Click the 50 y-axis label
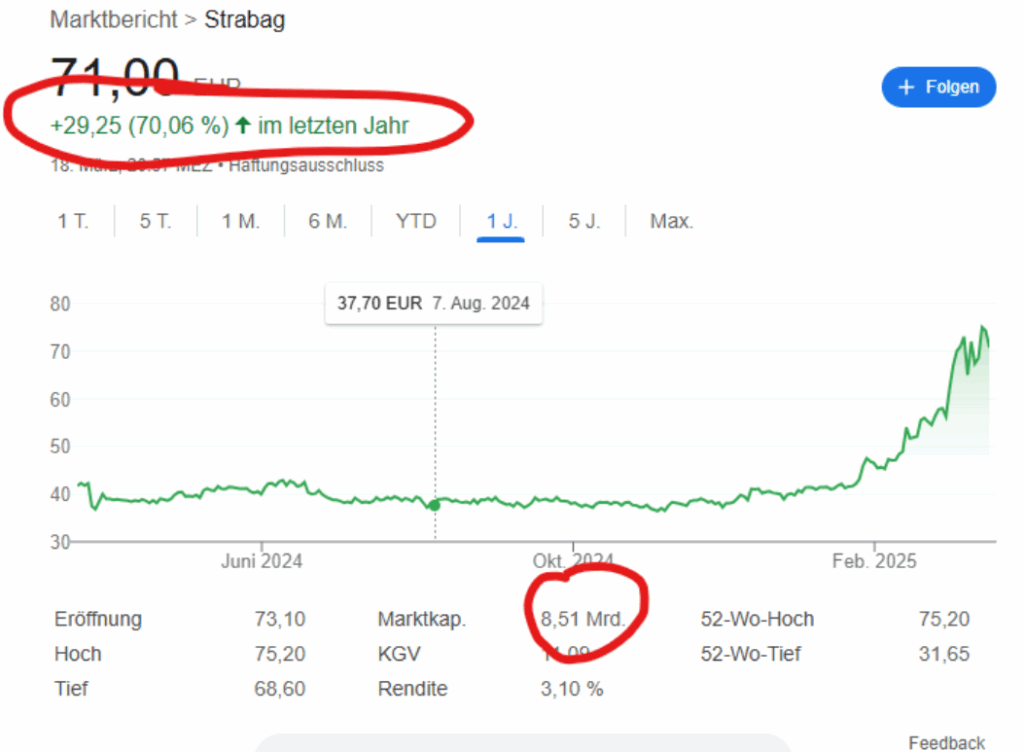 [x=60, y=446]
